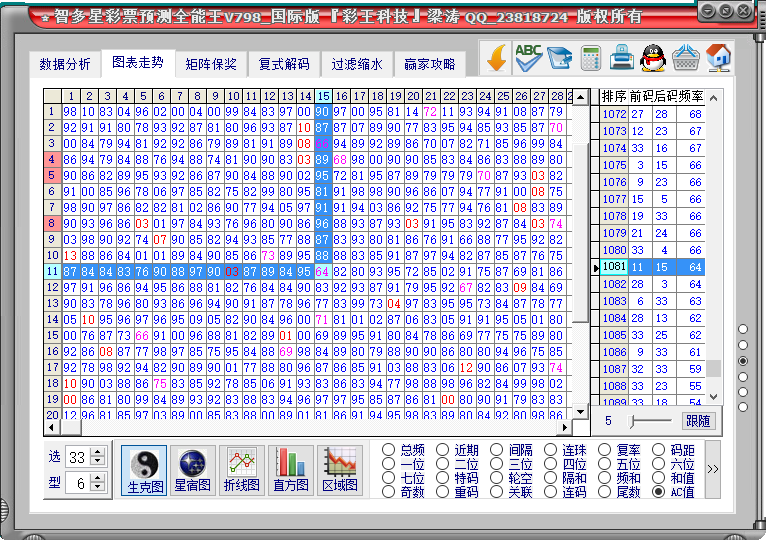Screen dimensions: 769x543
Task: Click row header 11 in grid
Action: coord(52,271)
